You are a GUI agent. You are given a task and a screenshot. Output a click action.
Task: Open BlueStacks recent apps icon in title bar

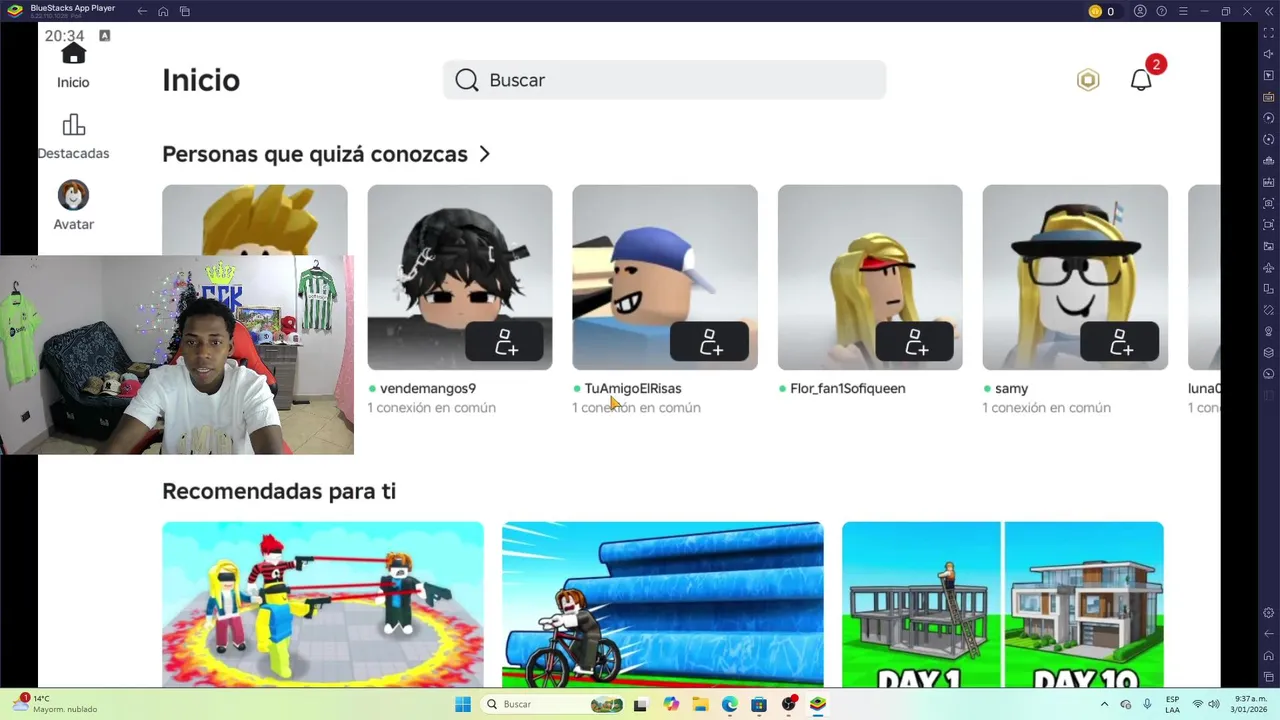[185, 11]
